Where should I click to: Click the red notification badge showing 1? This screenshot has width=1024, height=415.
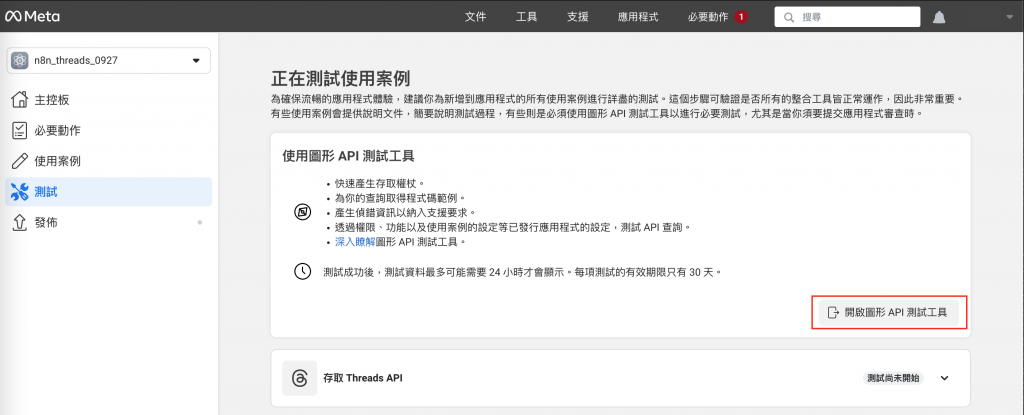[x=741, y=17]
